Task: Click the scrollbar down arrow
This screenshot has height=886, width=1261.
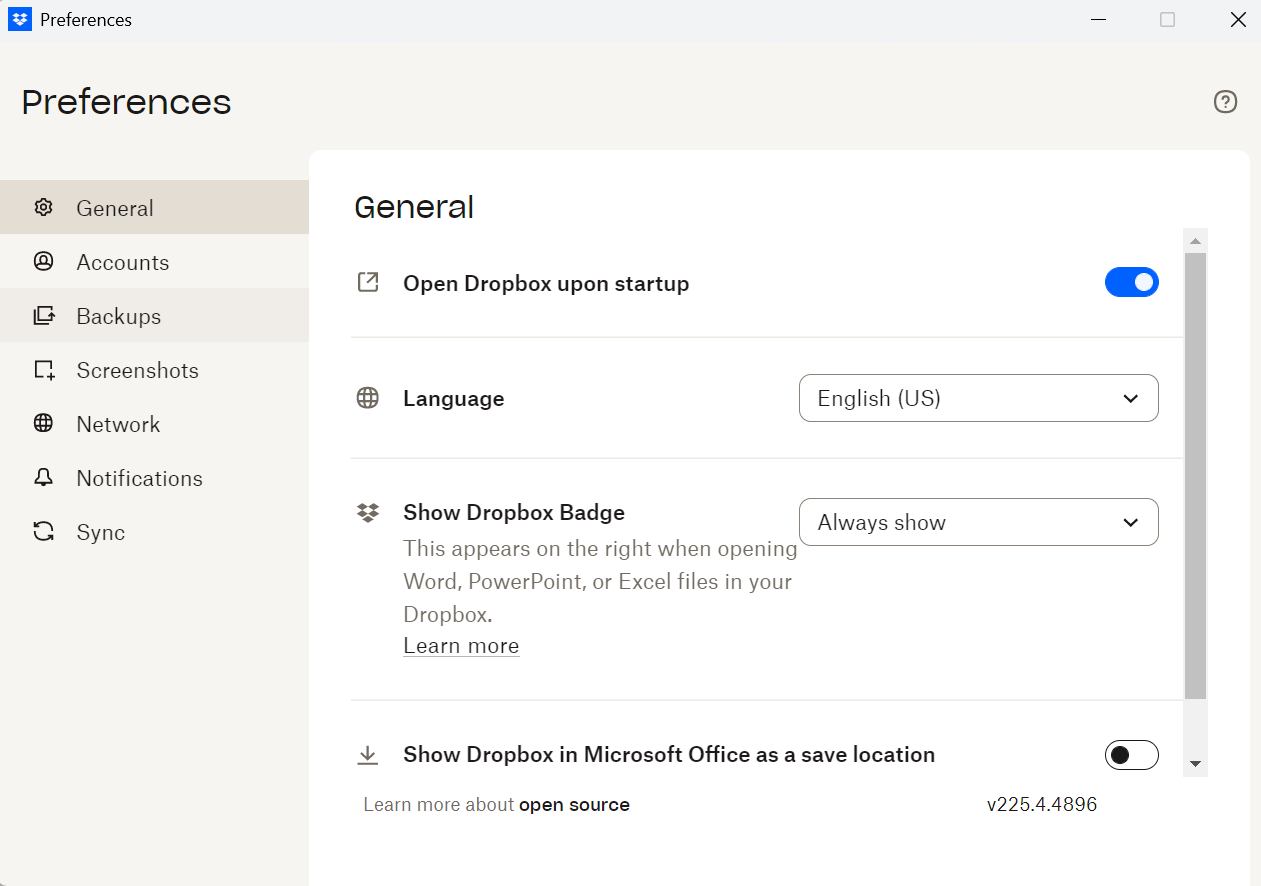Action: click(x=1195, y=765)
